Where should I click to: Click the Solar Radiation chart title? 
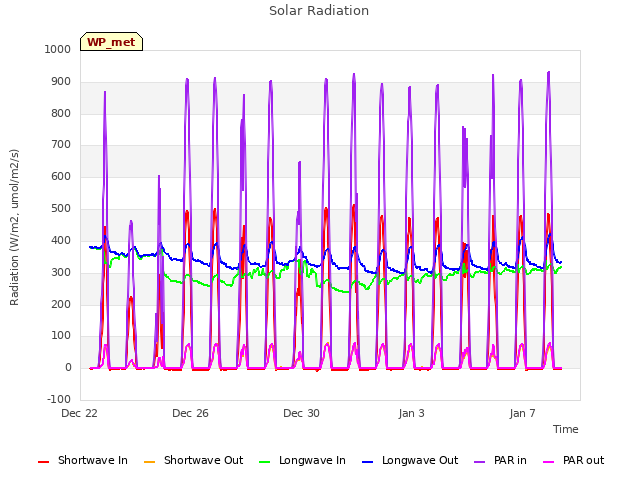tap(319, 11)
